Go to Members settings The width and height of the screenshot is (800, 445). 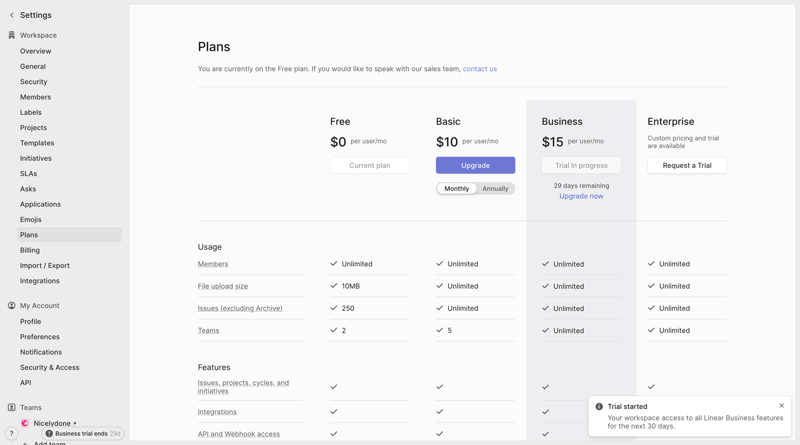tap(36, 97)
